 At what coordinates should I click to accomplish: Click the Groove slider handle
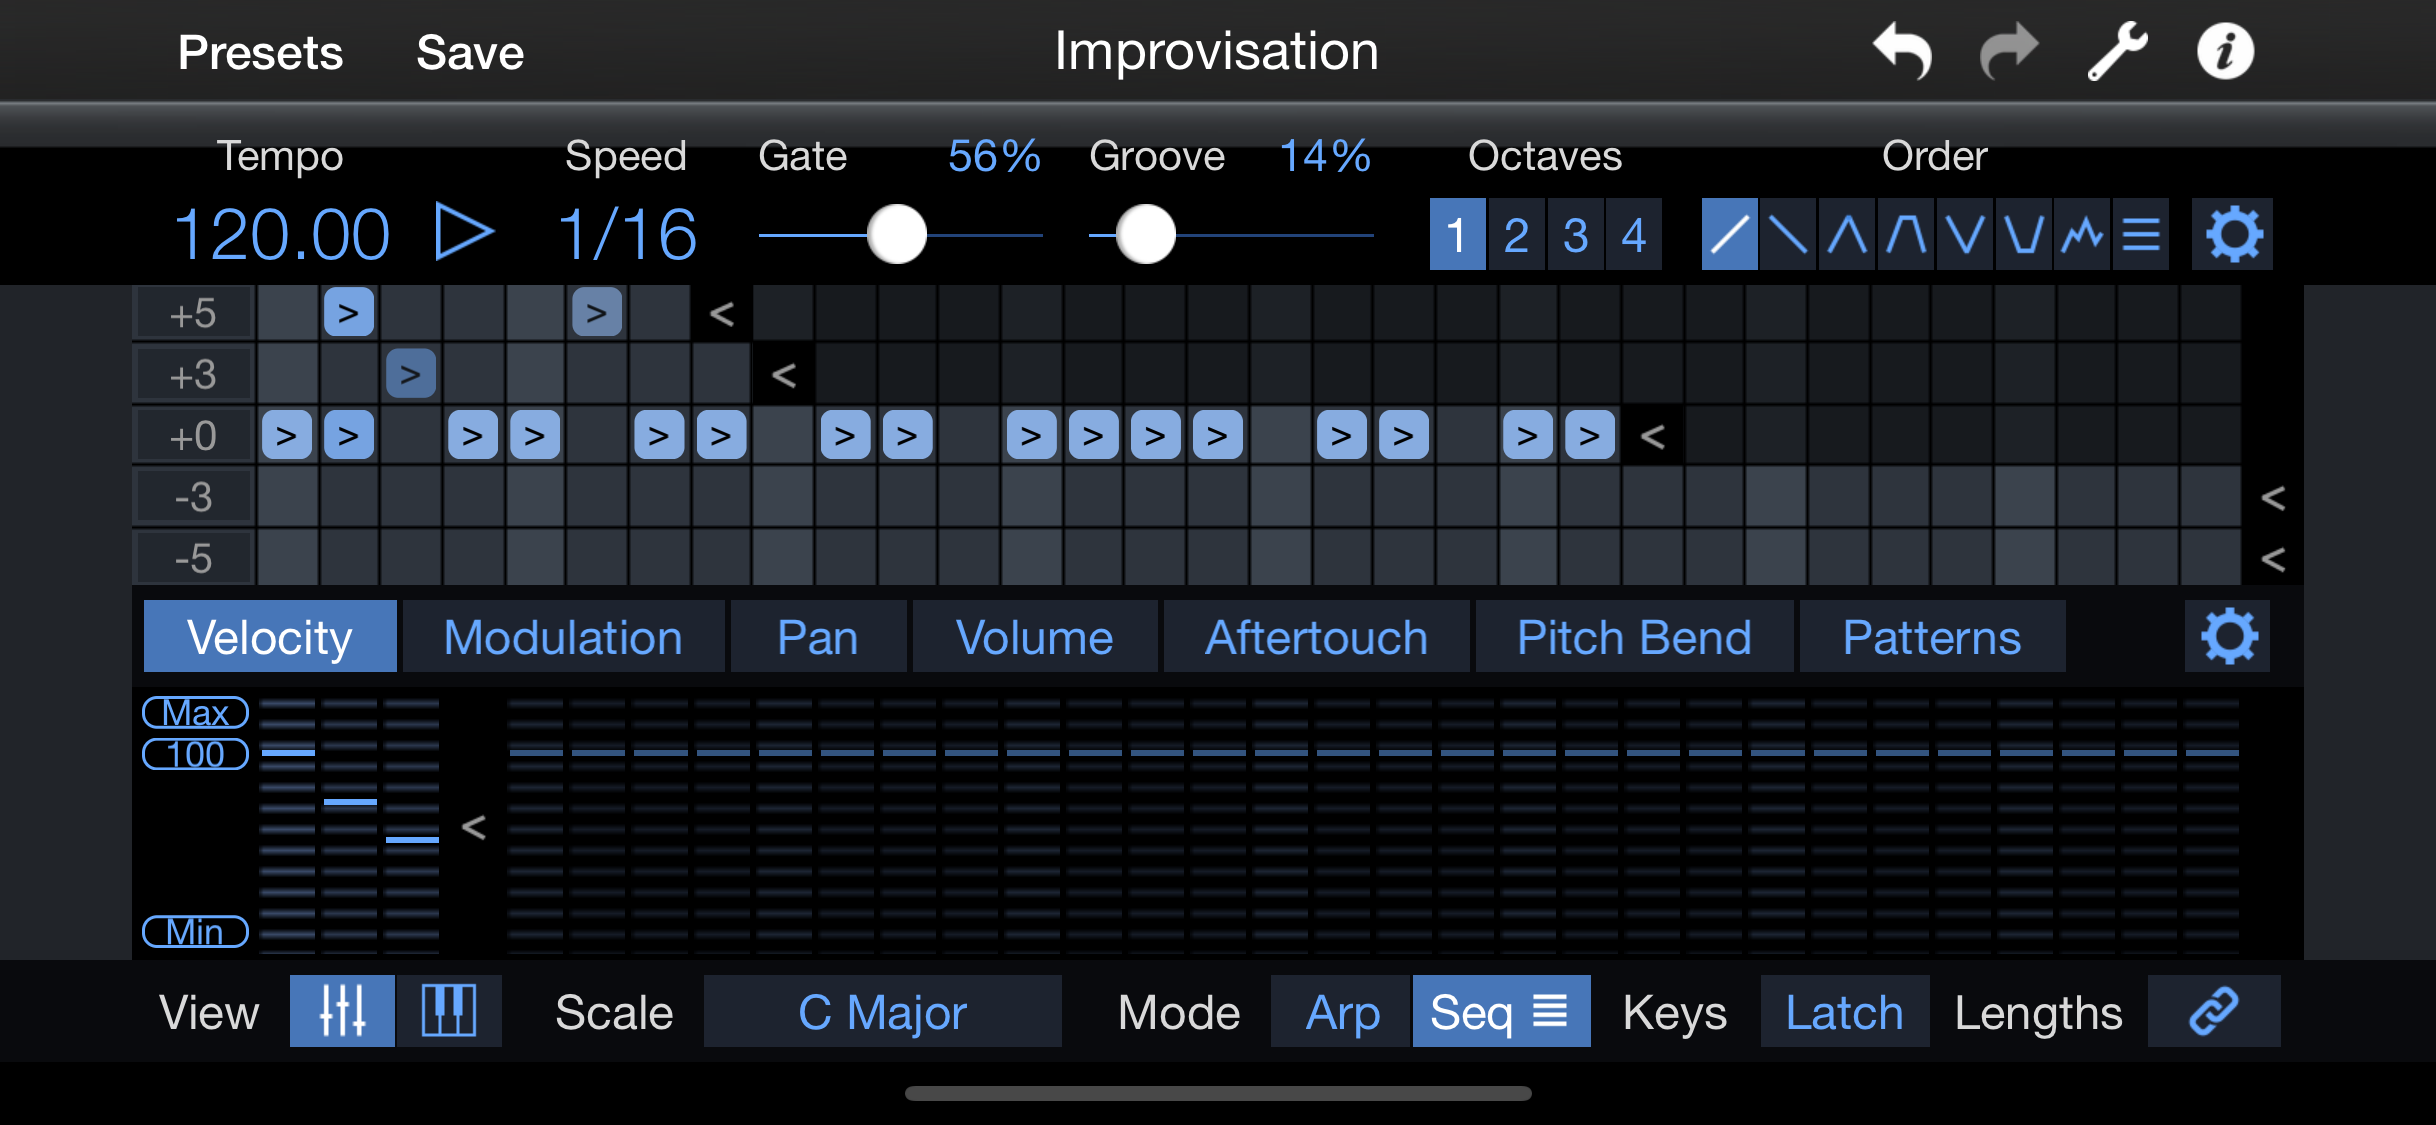pyautogui.click(x=1145, y=234)
